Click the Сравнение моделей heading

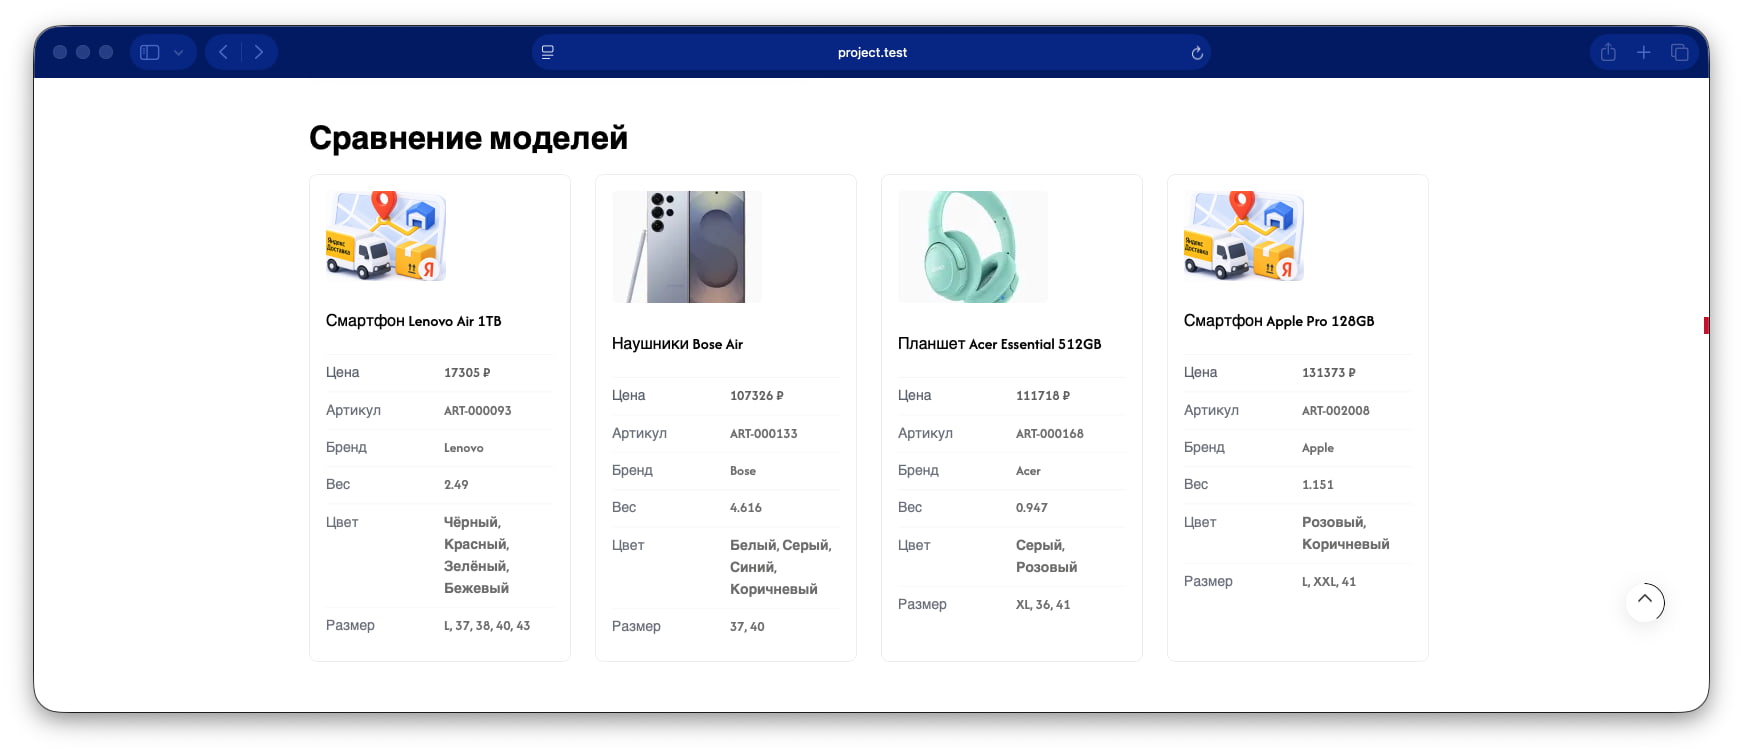(x=468, y=137)
